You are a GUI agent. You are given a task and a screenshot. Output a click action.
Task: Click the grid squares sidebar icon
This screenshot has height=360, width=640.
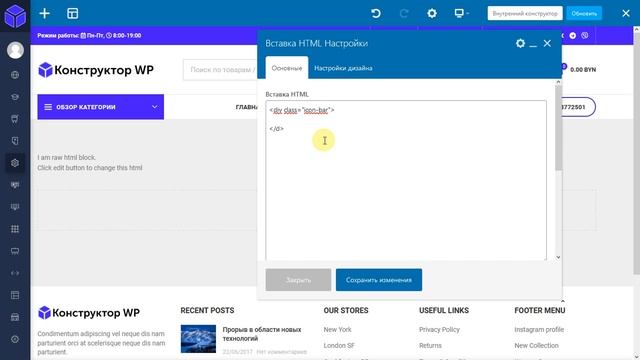point(15,229)
